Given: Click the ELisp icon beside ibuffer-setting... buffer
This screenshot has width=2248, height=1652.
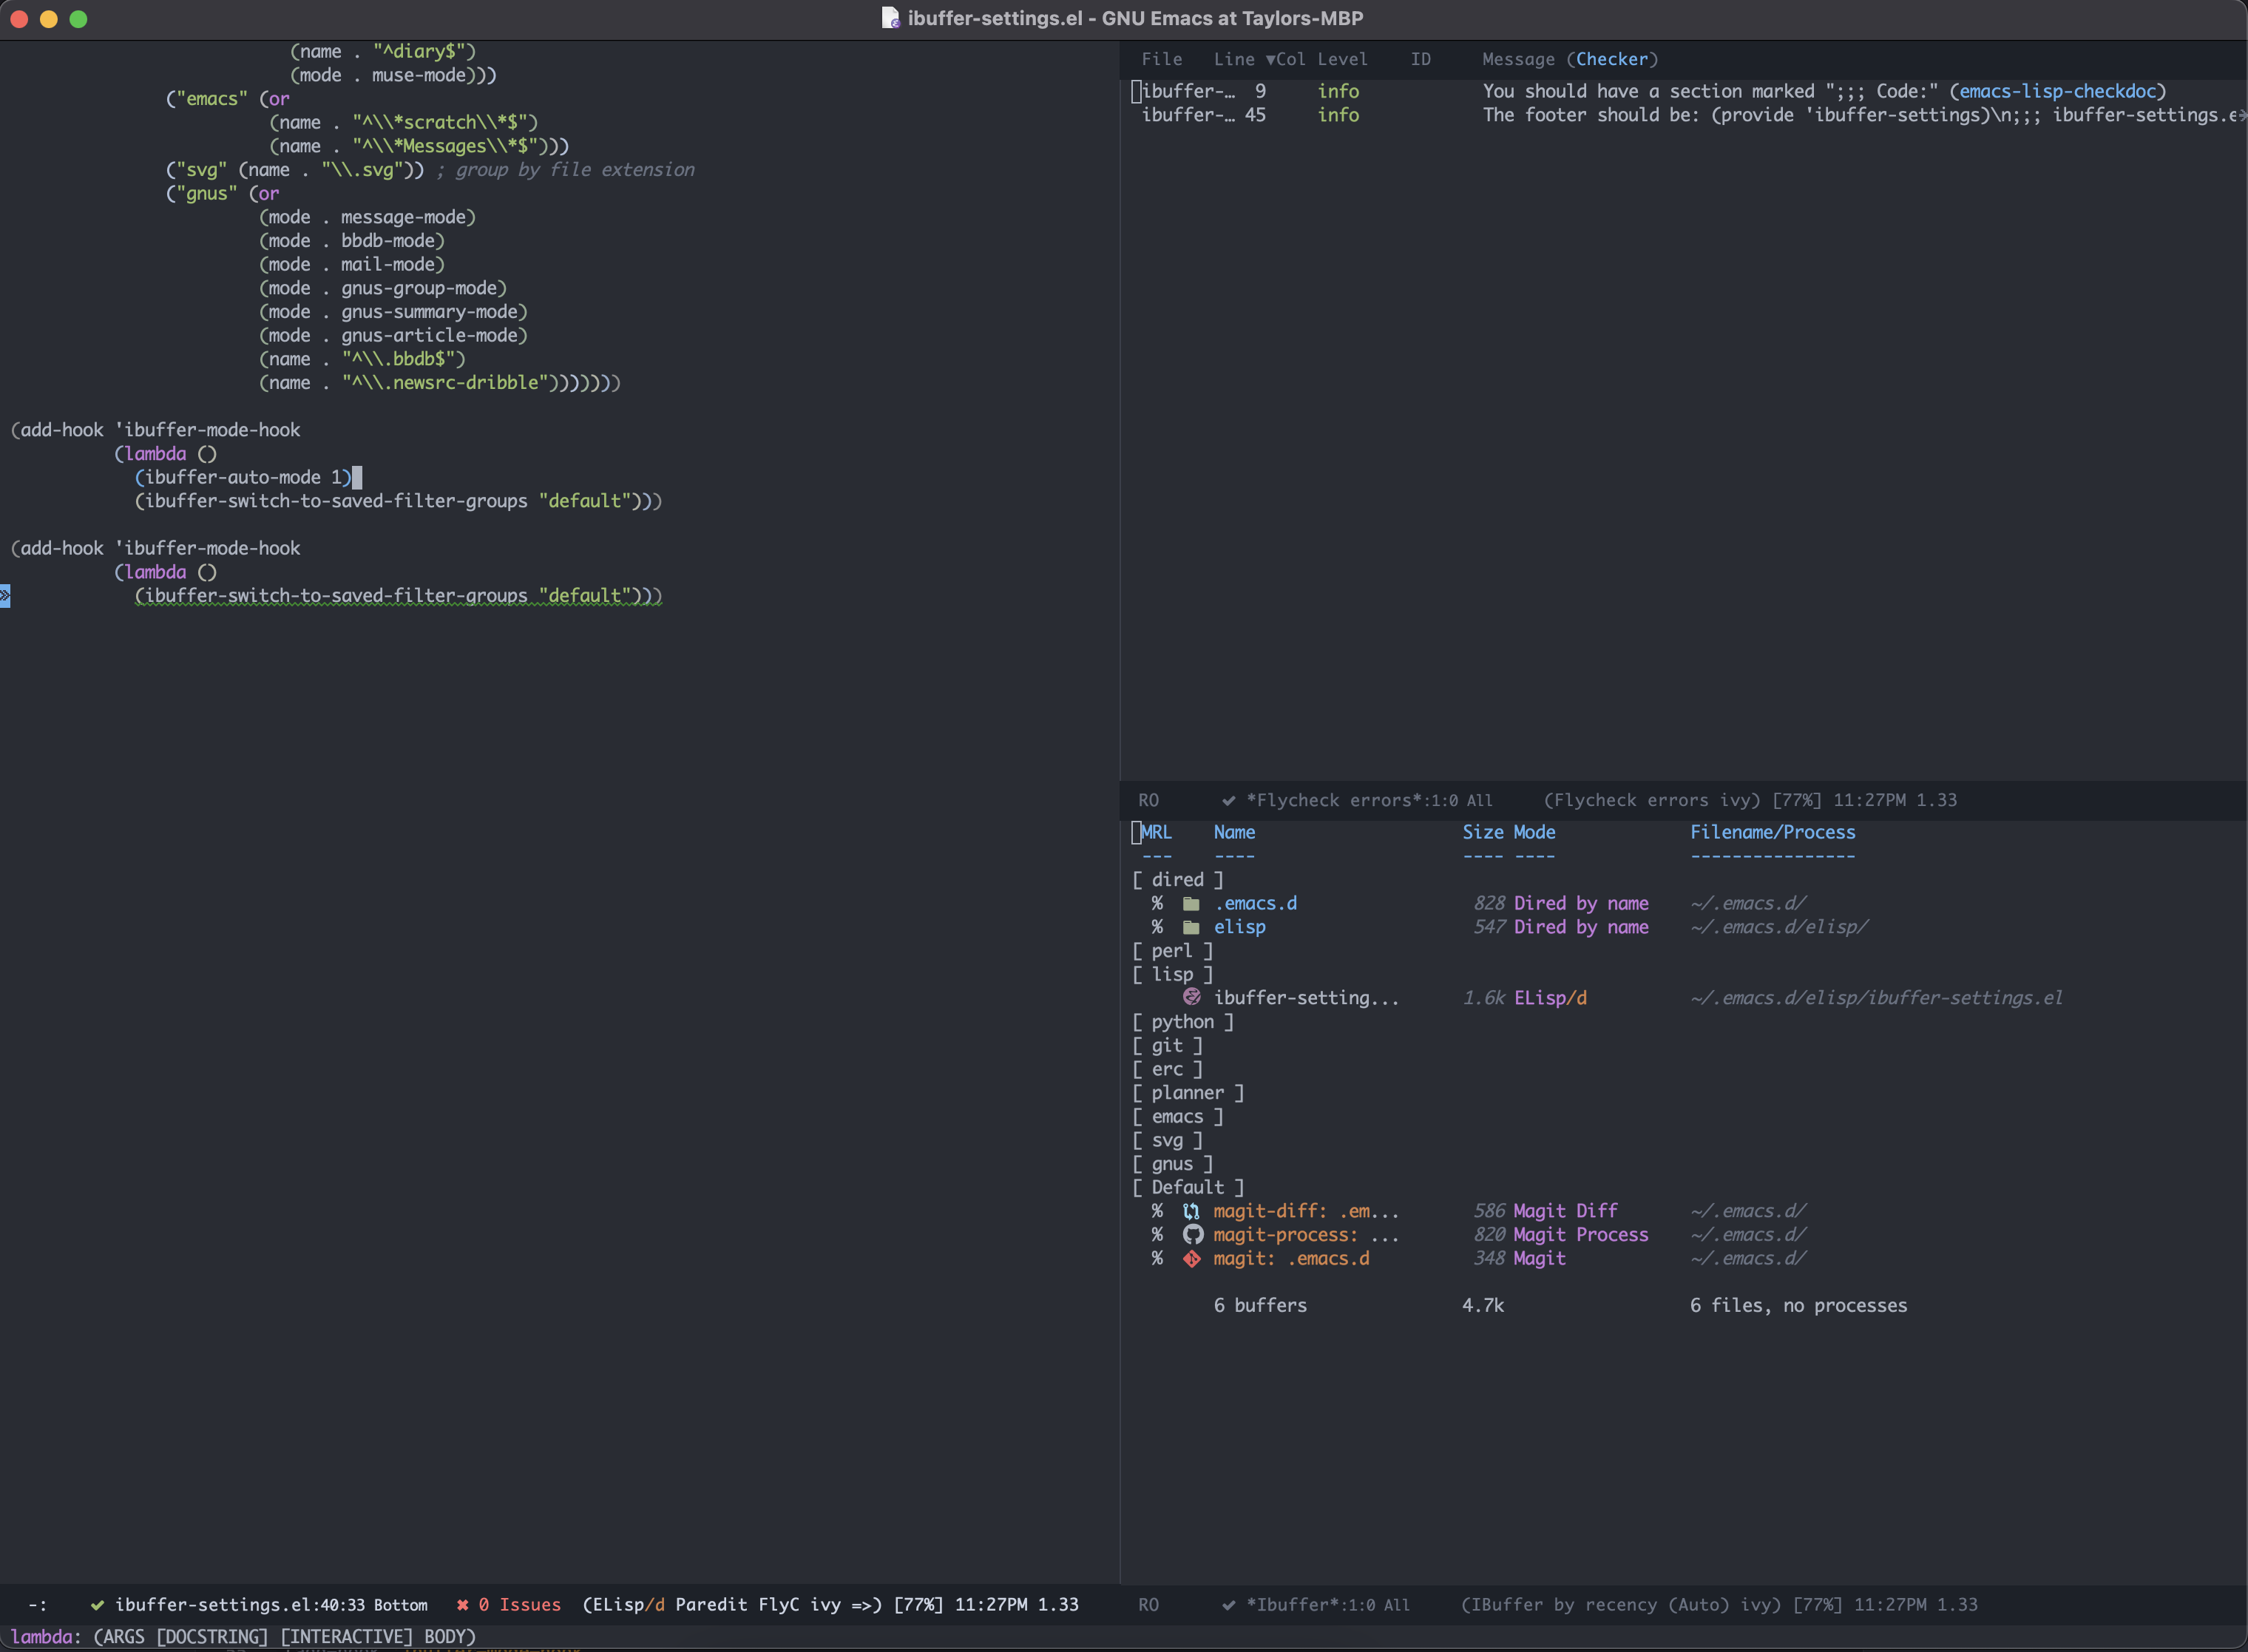Looking at the screenshot, I should [1191, 997].
